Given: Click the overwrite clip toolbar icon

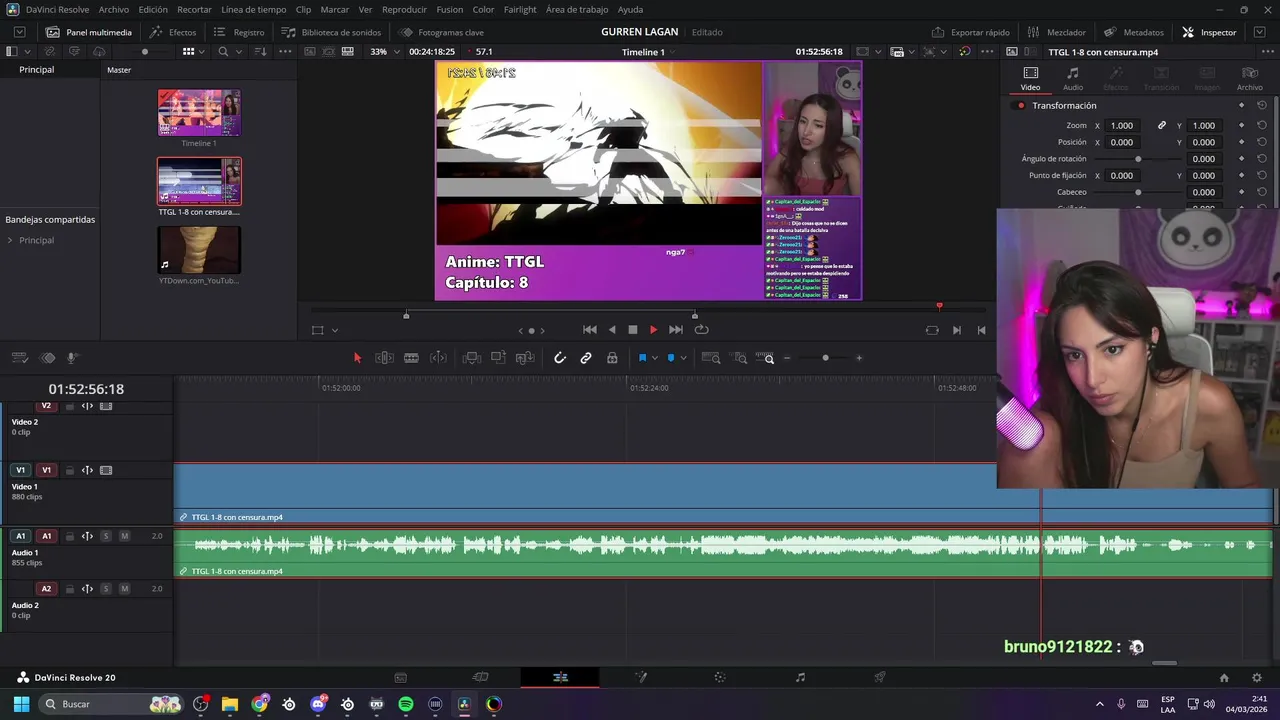Looking at the screenshot, I should click(x=498, y=358).
